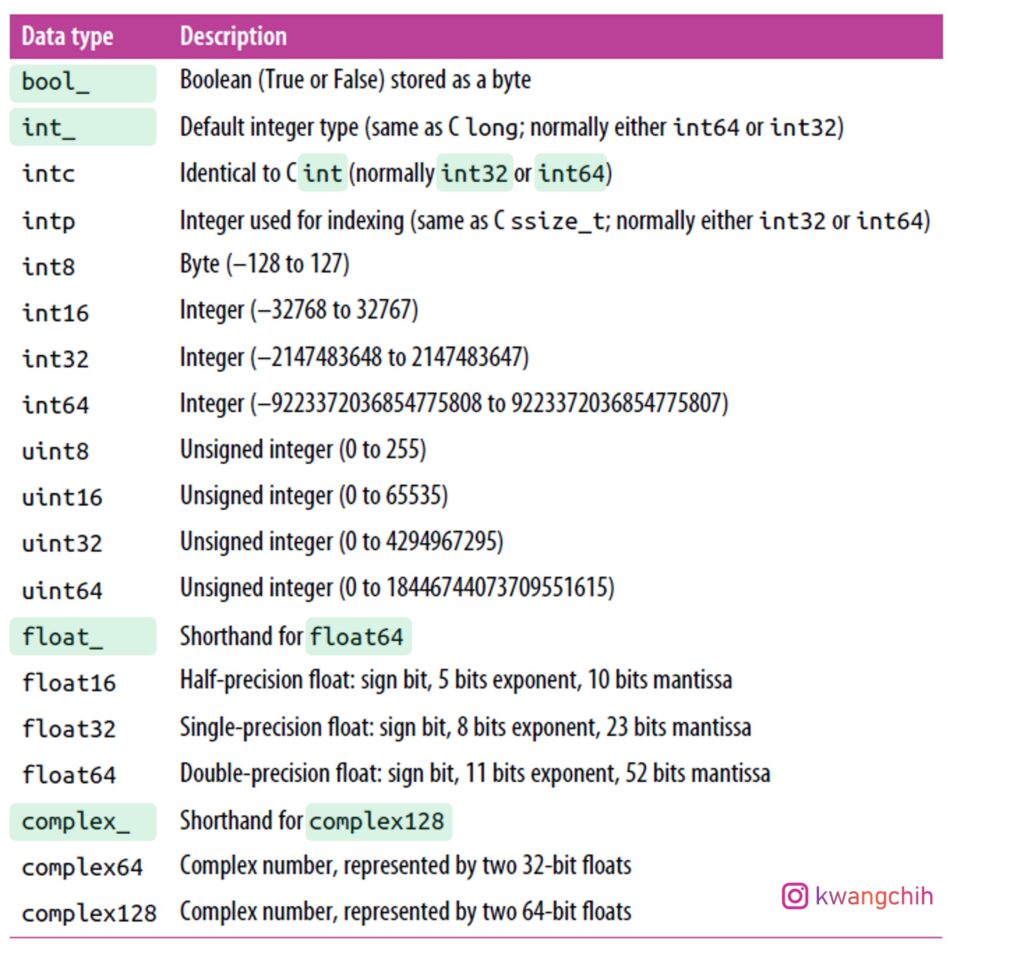Screen dimensions: 1024x955
Task: Click the complex64 data type label
Action: pyautogui.click(x=82, y=867)
